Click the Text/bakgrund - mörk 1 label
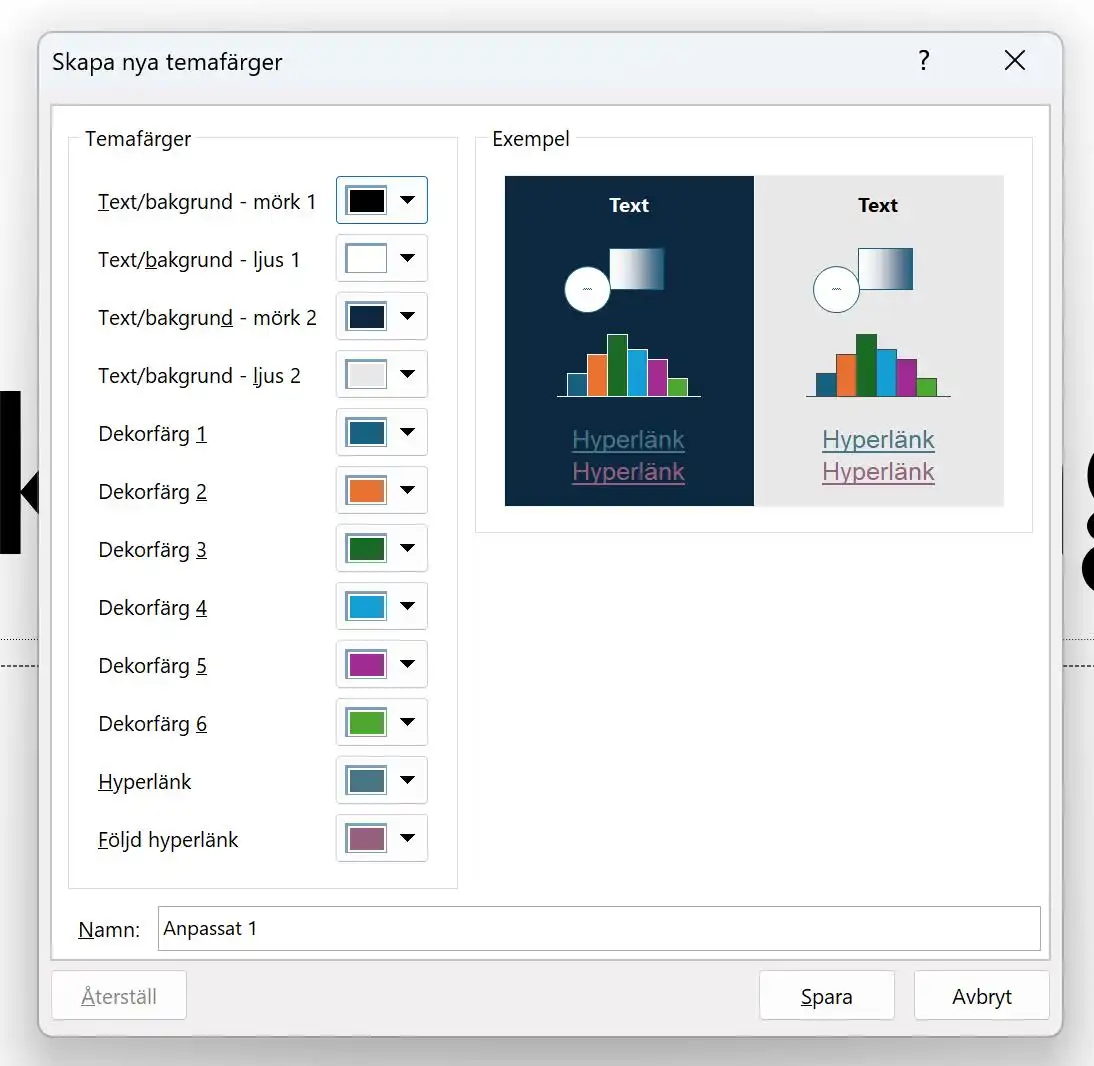 [x=207, y=202]
